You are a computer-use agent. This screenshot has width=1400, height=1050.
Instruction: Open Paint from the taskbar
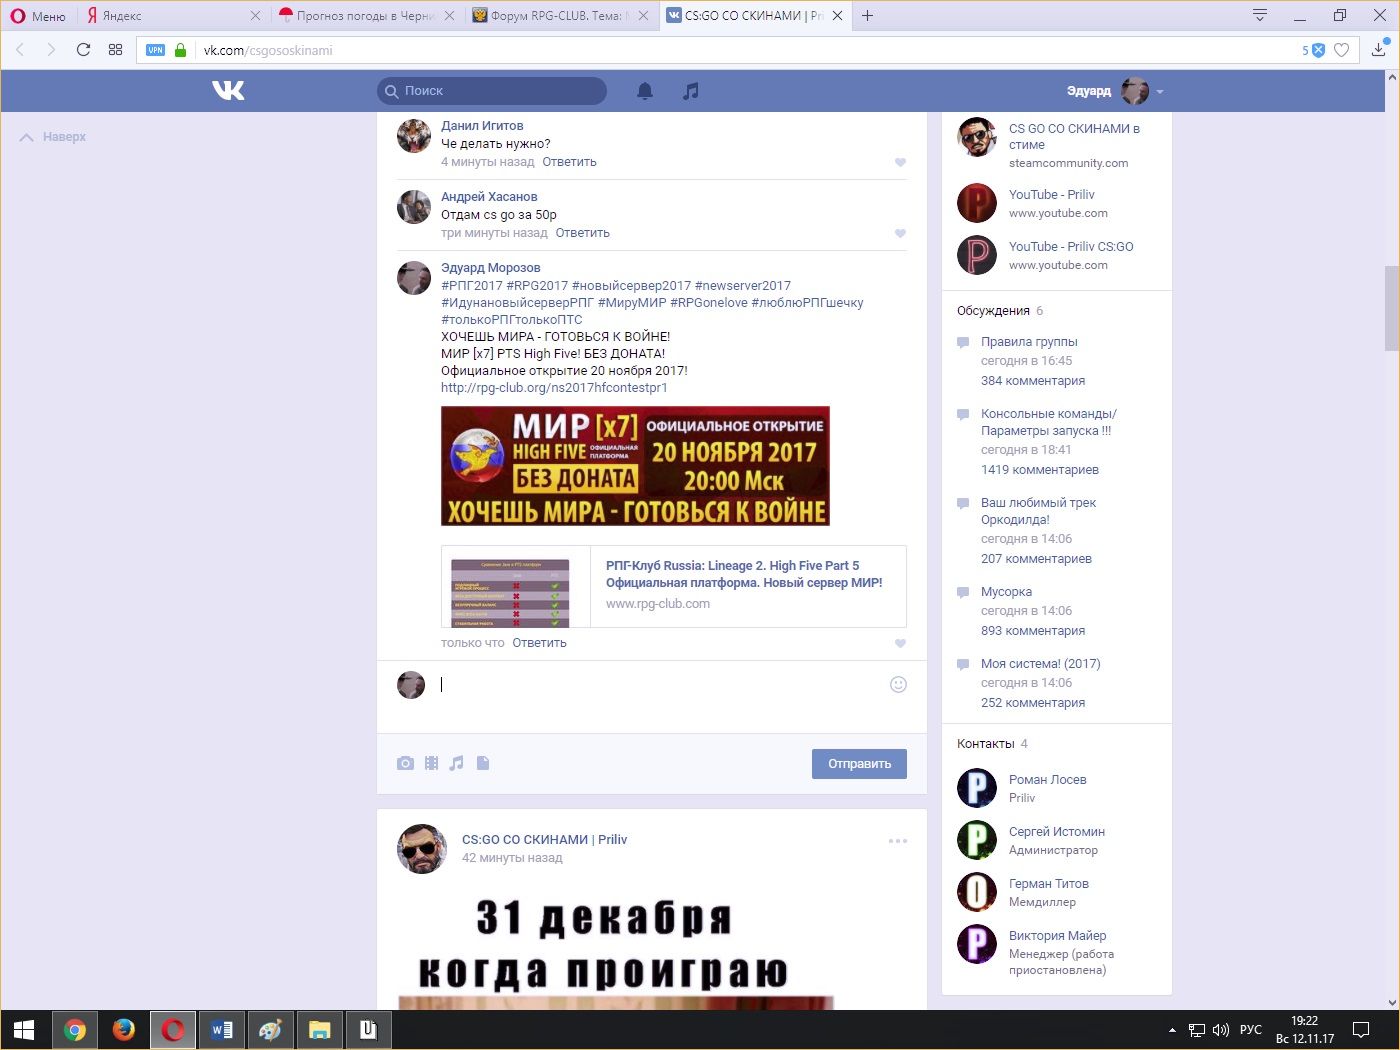point(270,1030)
